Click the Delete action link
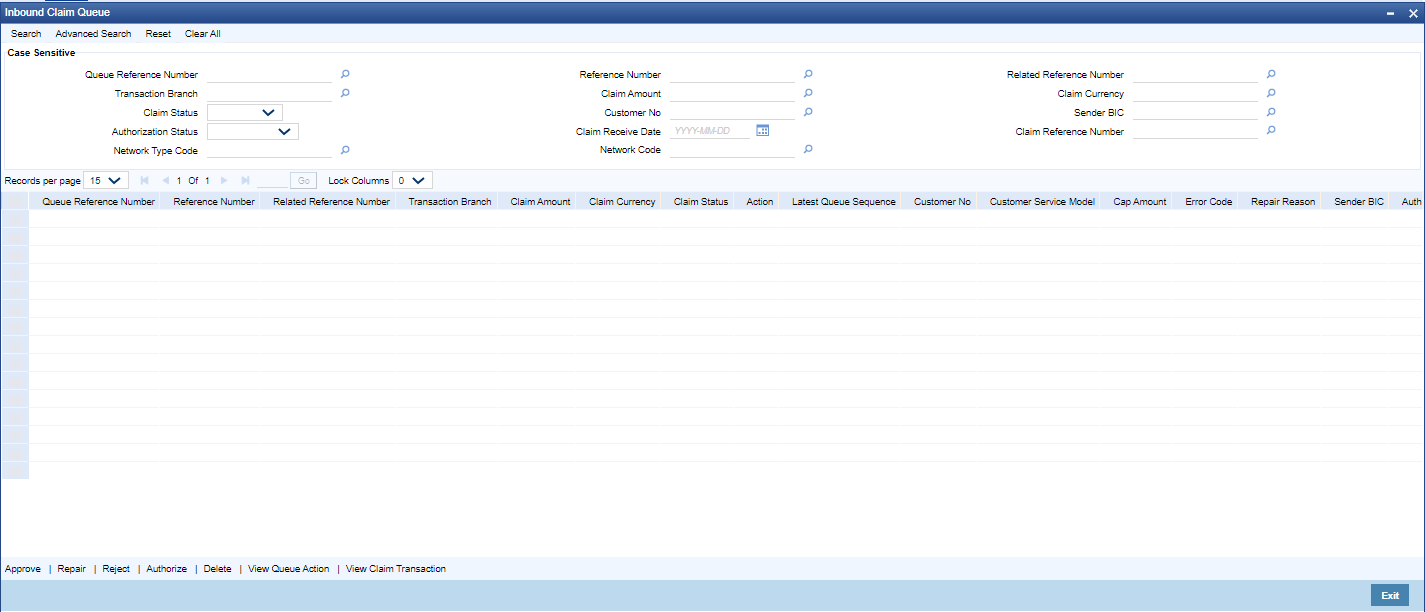 pyautogui.click(x=217, y=569)
